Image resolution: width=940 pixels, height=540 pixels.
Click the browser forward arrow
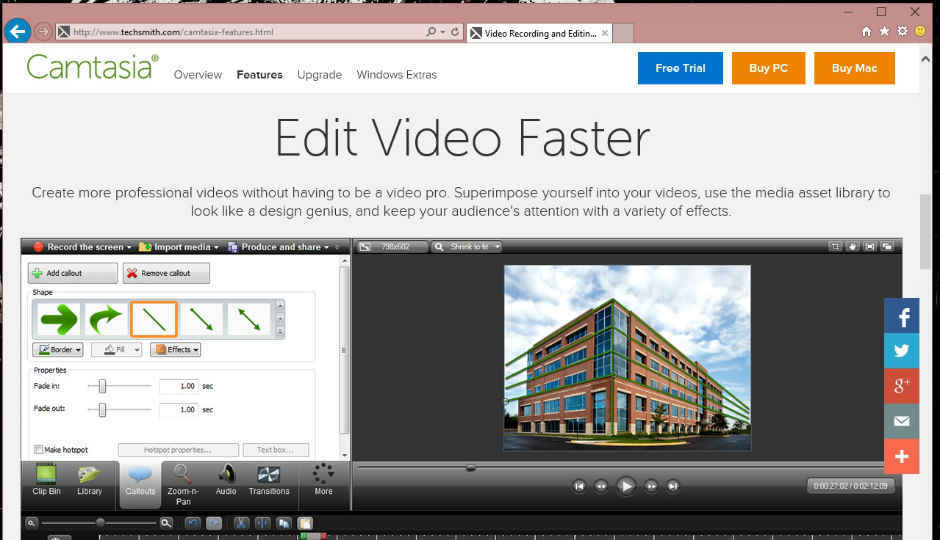click(43, 31)
